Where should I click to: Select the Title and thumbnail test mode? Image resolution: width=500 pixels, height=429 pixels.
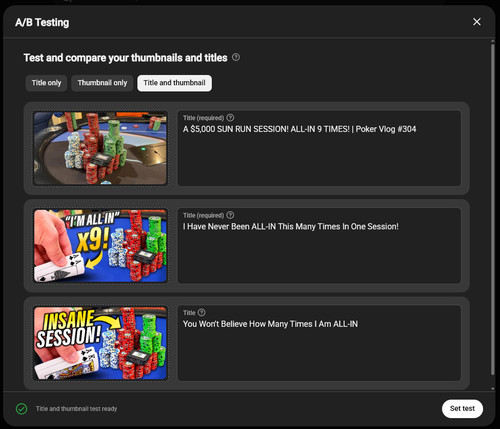click(174, 83)
